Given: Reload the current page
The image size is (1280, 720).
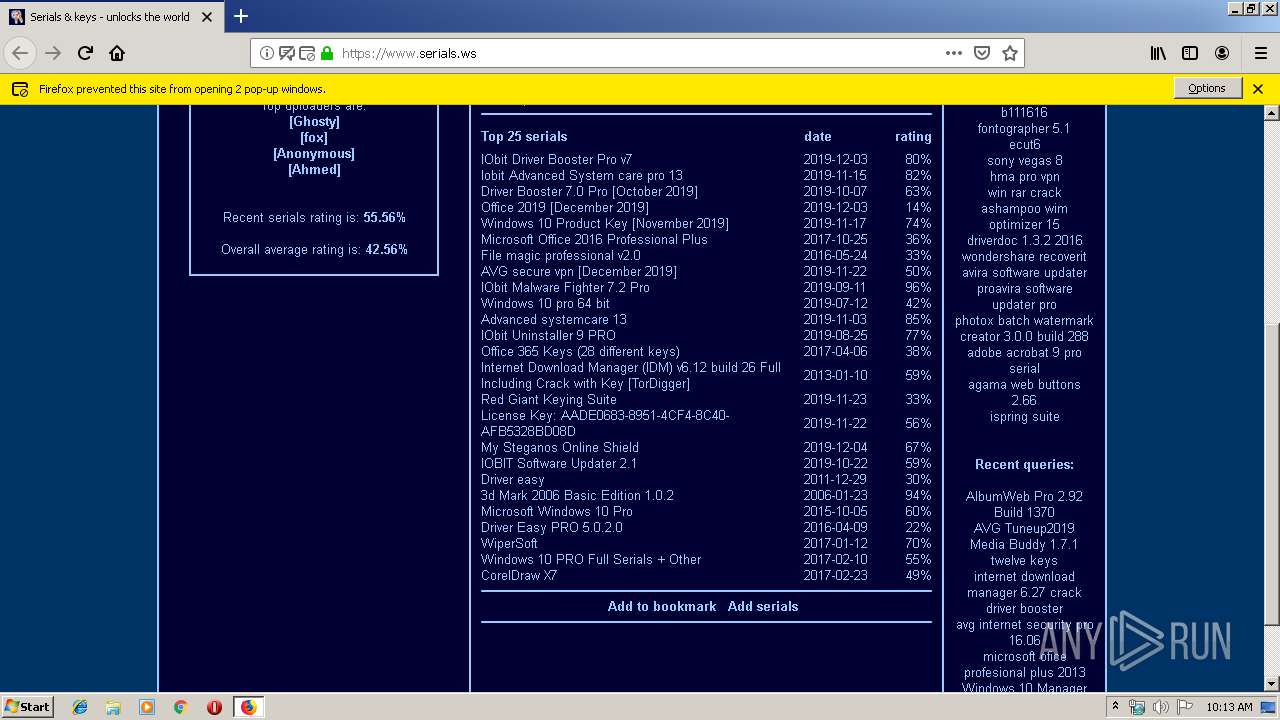Looking at the screenshot, I should pyautogui.click(x=85, y=53).
